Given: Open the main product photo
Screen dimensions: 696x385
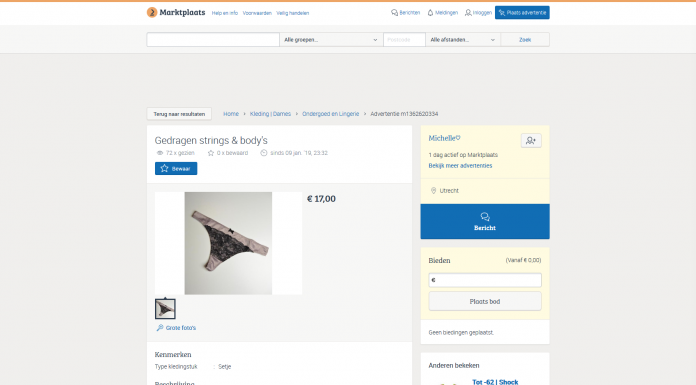Looking at the screenshot, I should (x=228, y=243).
